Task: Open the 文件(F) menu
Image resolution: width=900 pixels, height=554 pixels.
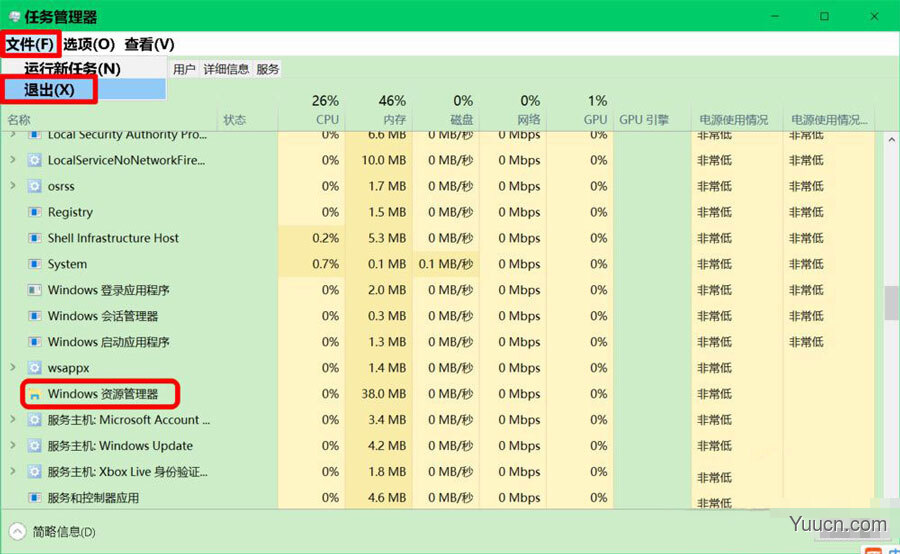Action: [x=30, y=44]
